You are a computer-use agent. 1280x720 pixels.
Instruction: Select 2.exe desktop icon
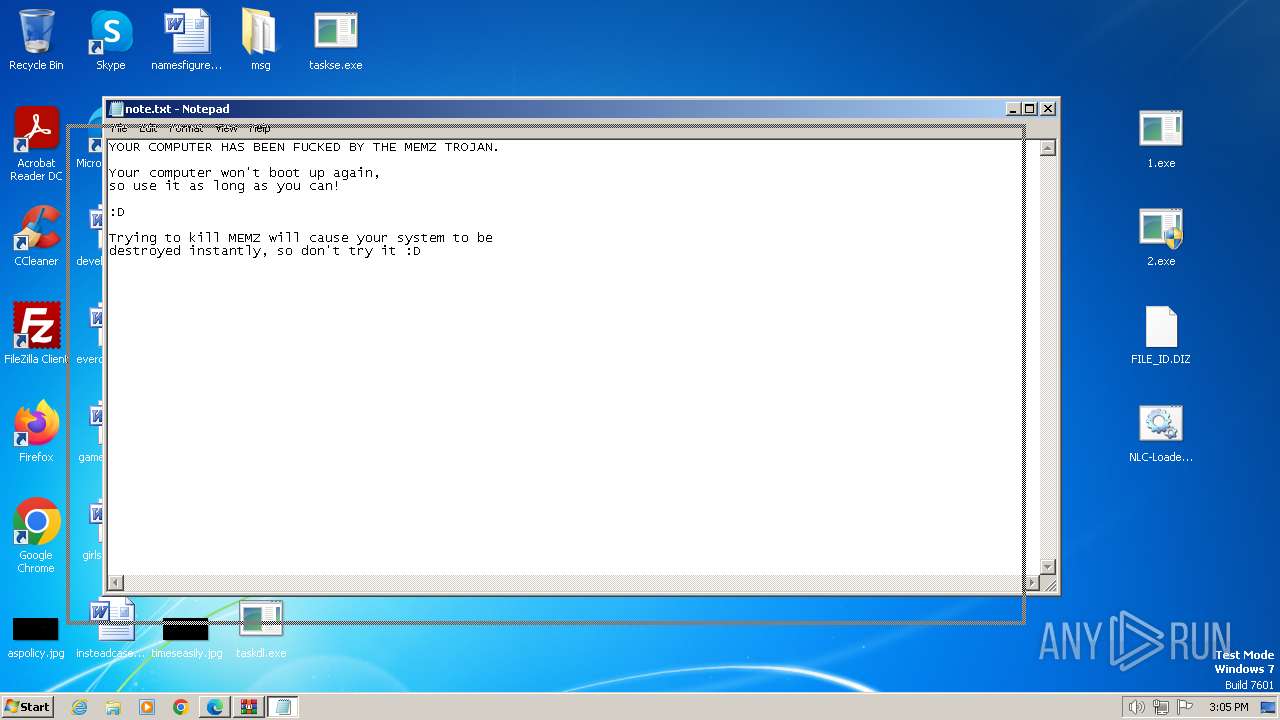(x=1161, y=236)
